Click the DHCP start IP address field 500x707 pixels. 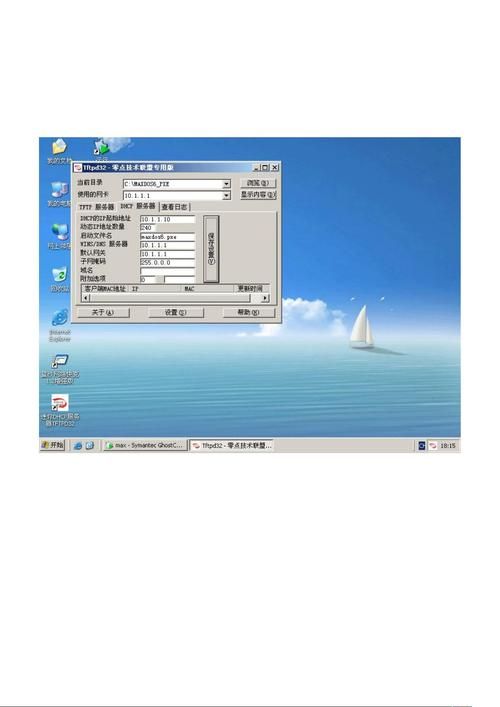point(168,220)
